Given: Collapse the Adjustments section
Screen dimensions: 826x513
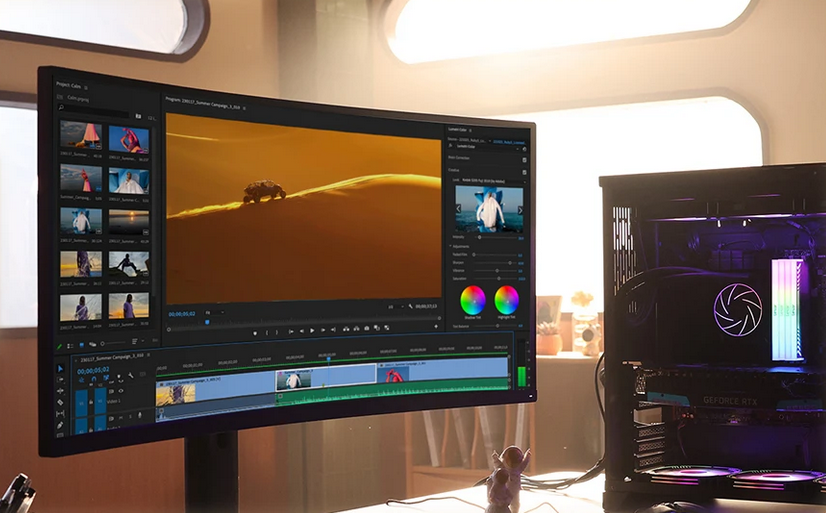Looking at the screenshot, I should tap(450, 245).
